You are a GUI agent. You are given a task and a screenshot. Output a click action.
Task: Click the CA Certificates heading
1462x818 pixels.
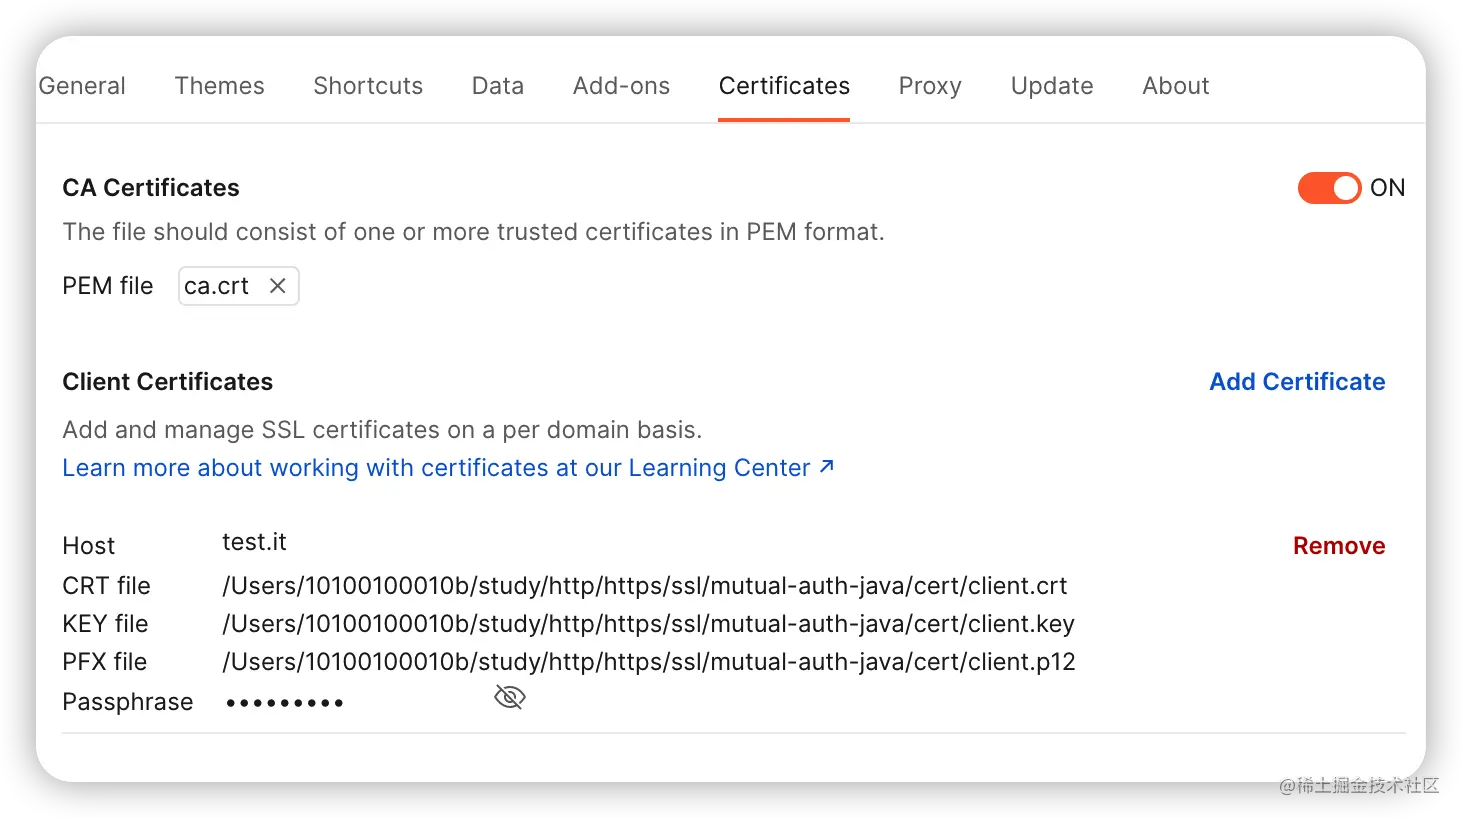point(151,188)
